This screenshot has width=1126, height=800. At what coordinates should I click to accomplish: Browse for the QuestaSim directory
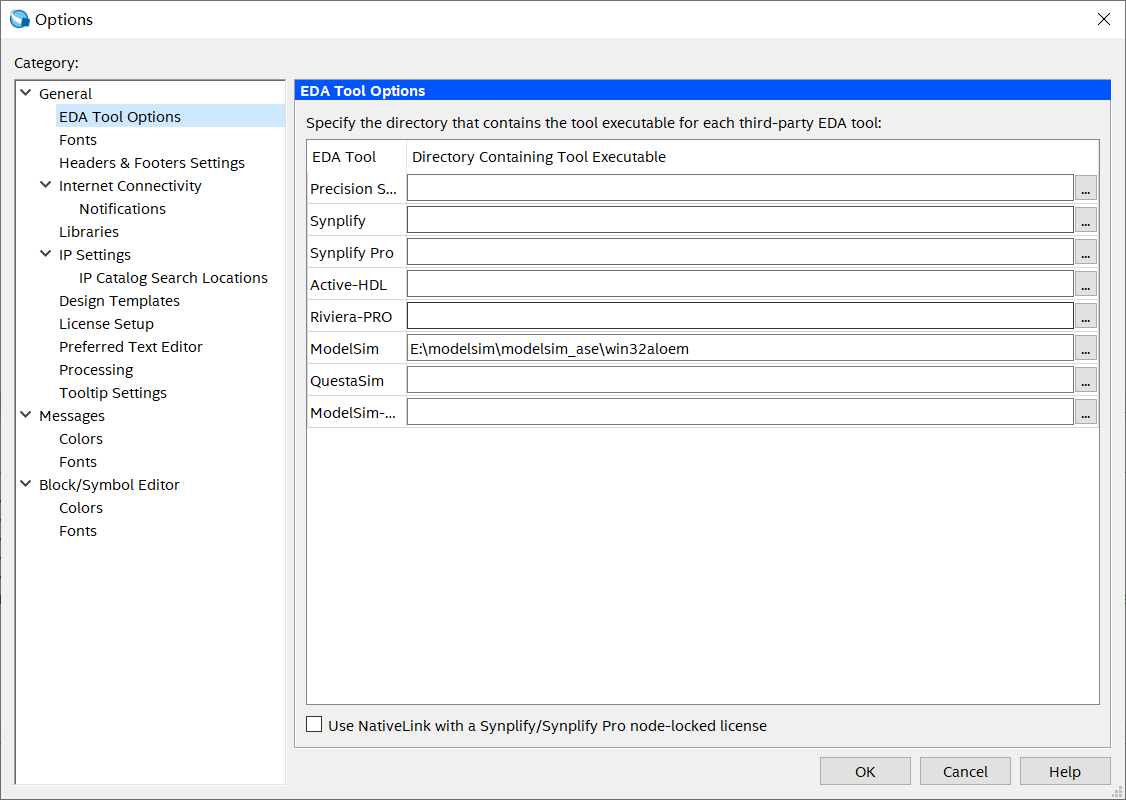tap(1086, 380)
